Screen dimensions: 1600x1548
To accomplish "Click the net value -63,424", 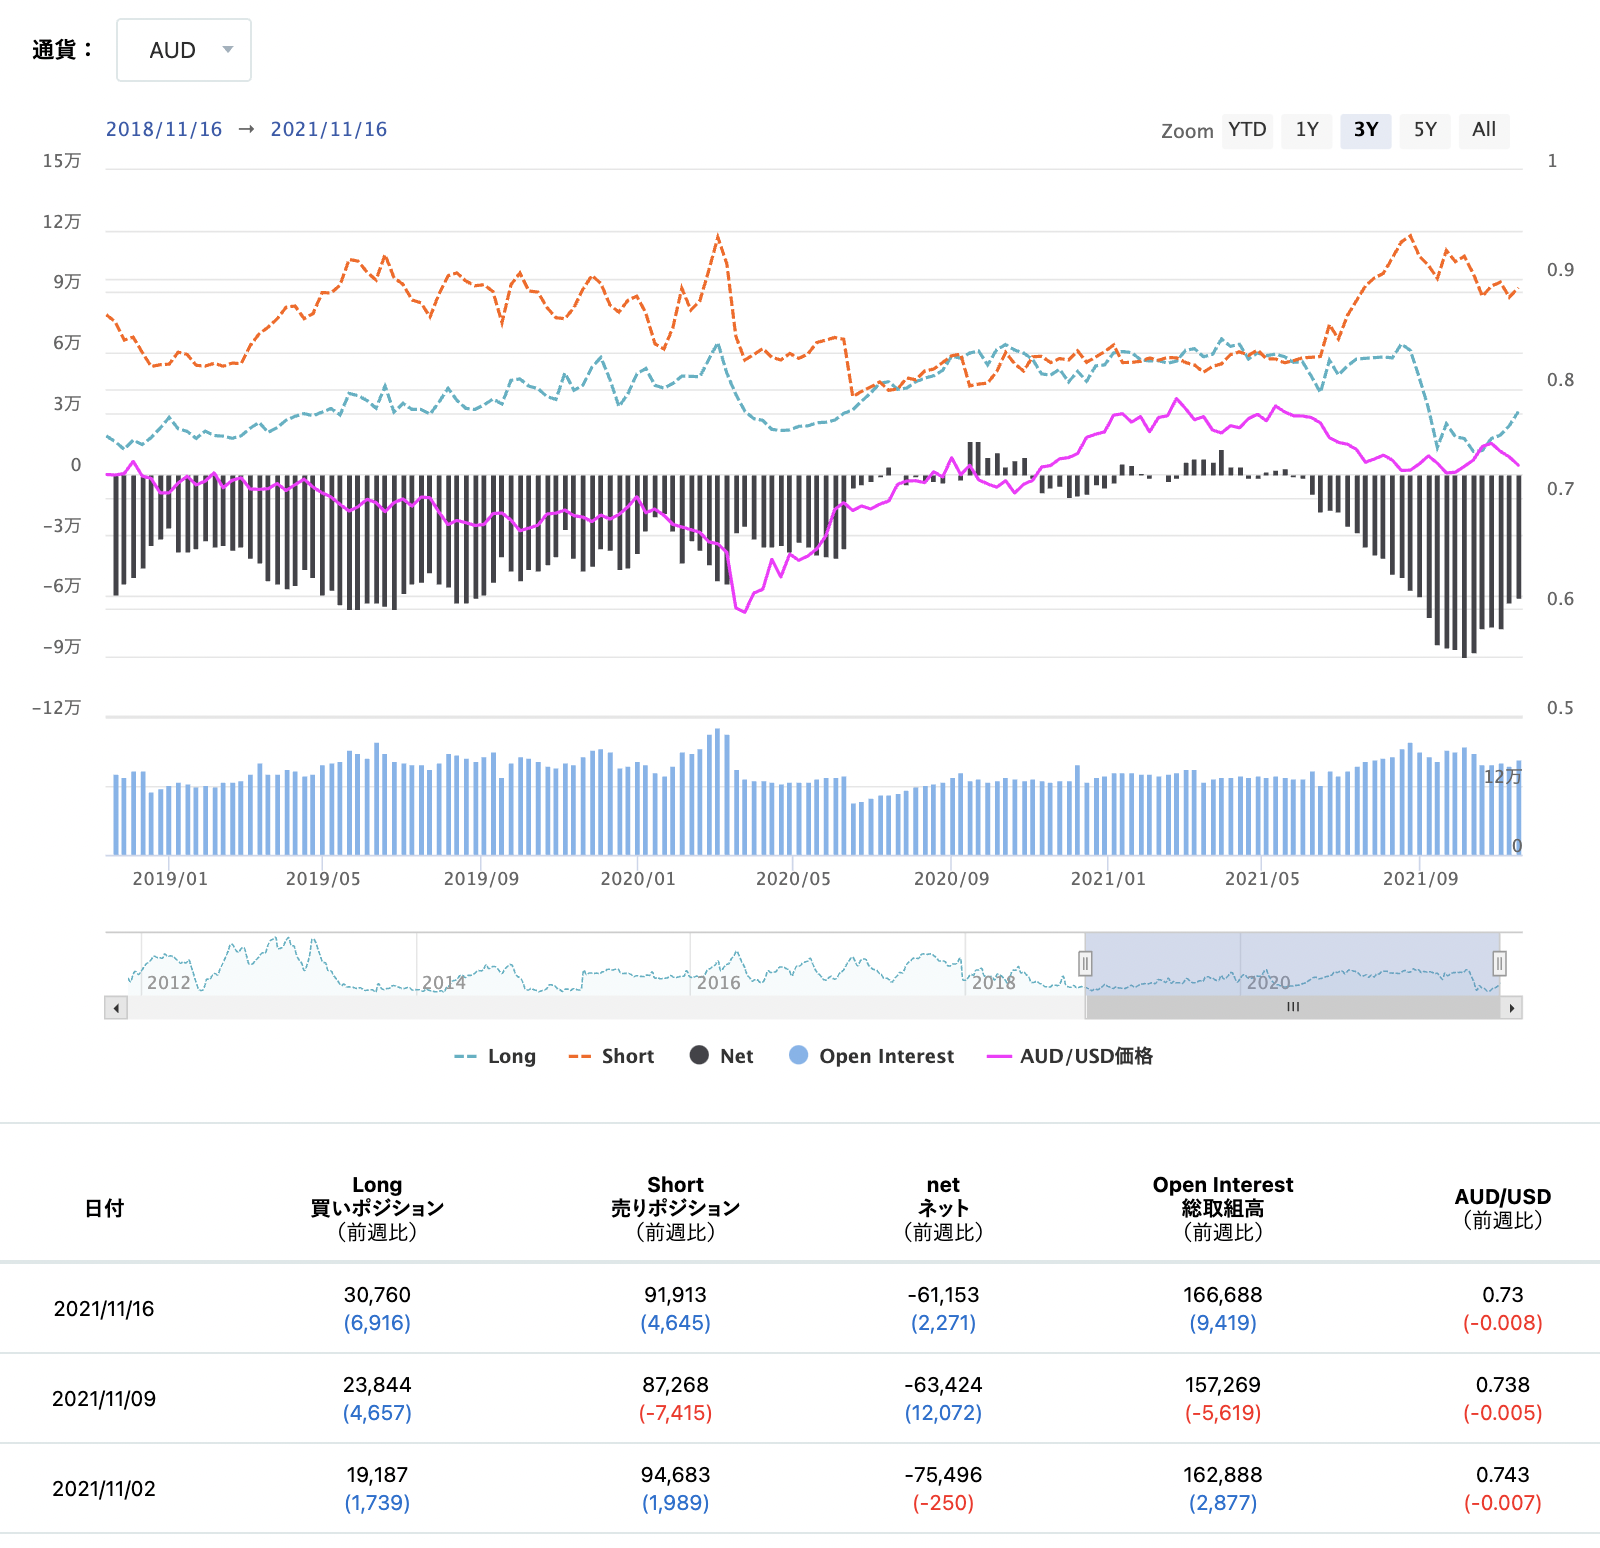I will (943, 1385).
